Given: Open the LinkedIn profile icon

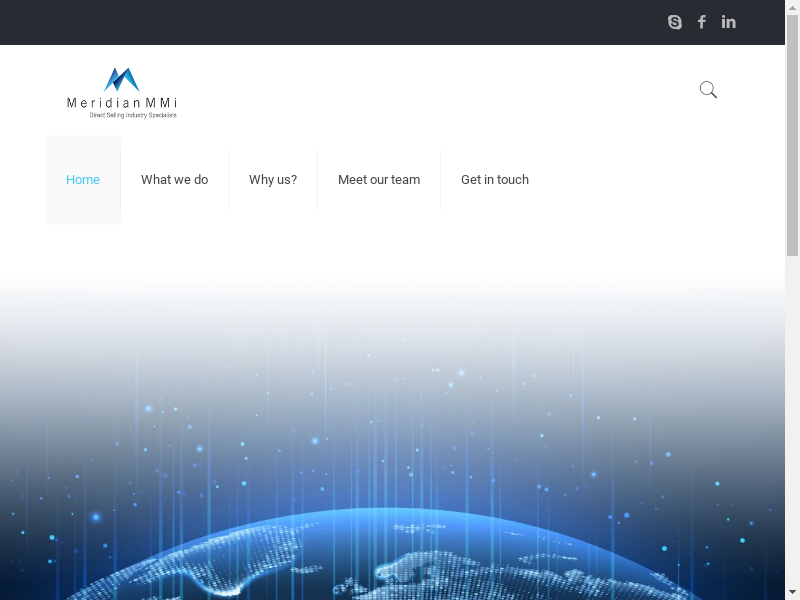Looking at the screenshot, I should click(729, 22).
